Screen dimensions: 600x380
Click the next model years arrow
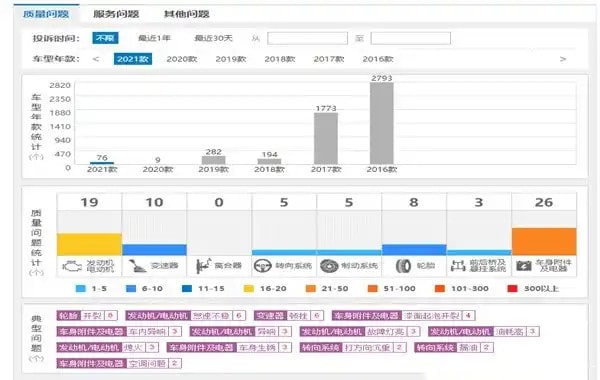coord(562,59)
